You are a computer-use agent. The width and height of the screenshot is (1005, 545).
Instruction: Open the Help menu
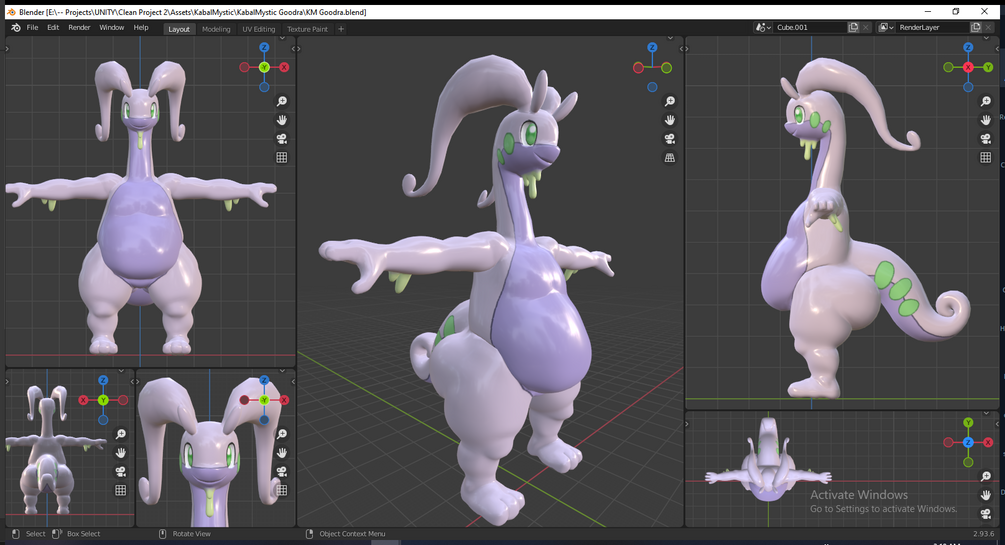click(x=141, y=28)
